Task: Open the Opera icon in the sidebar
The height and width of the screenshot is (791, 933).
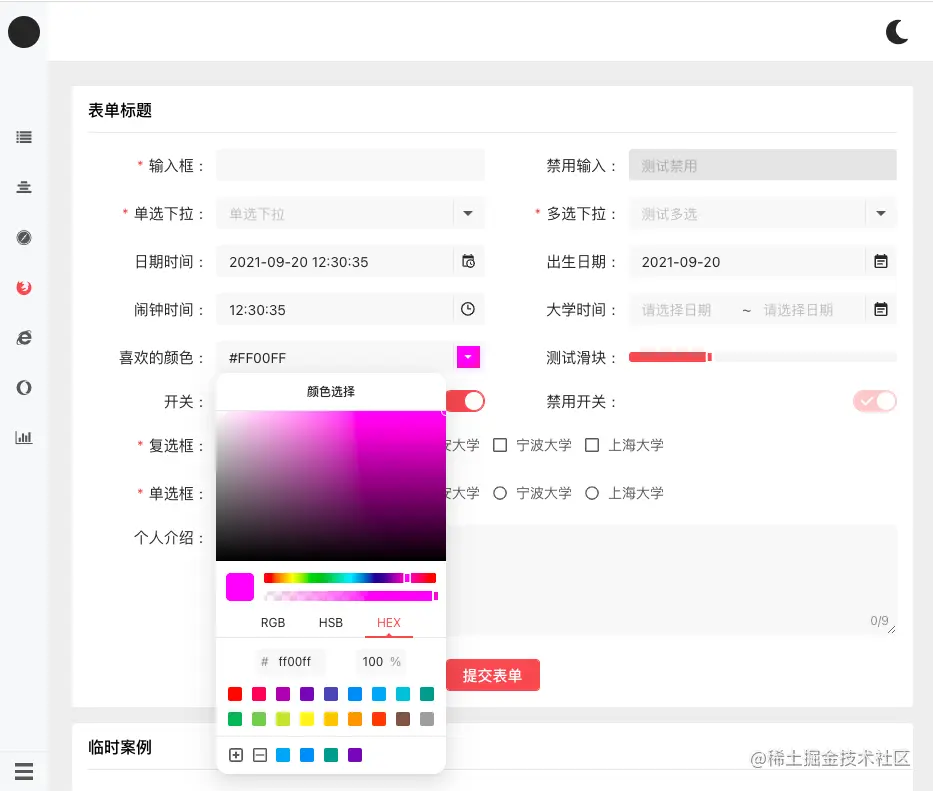Action: (x=24, y=387)
